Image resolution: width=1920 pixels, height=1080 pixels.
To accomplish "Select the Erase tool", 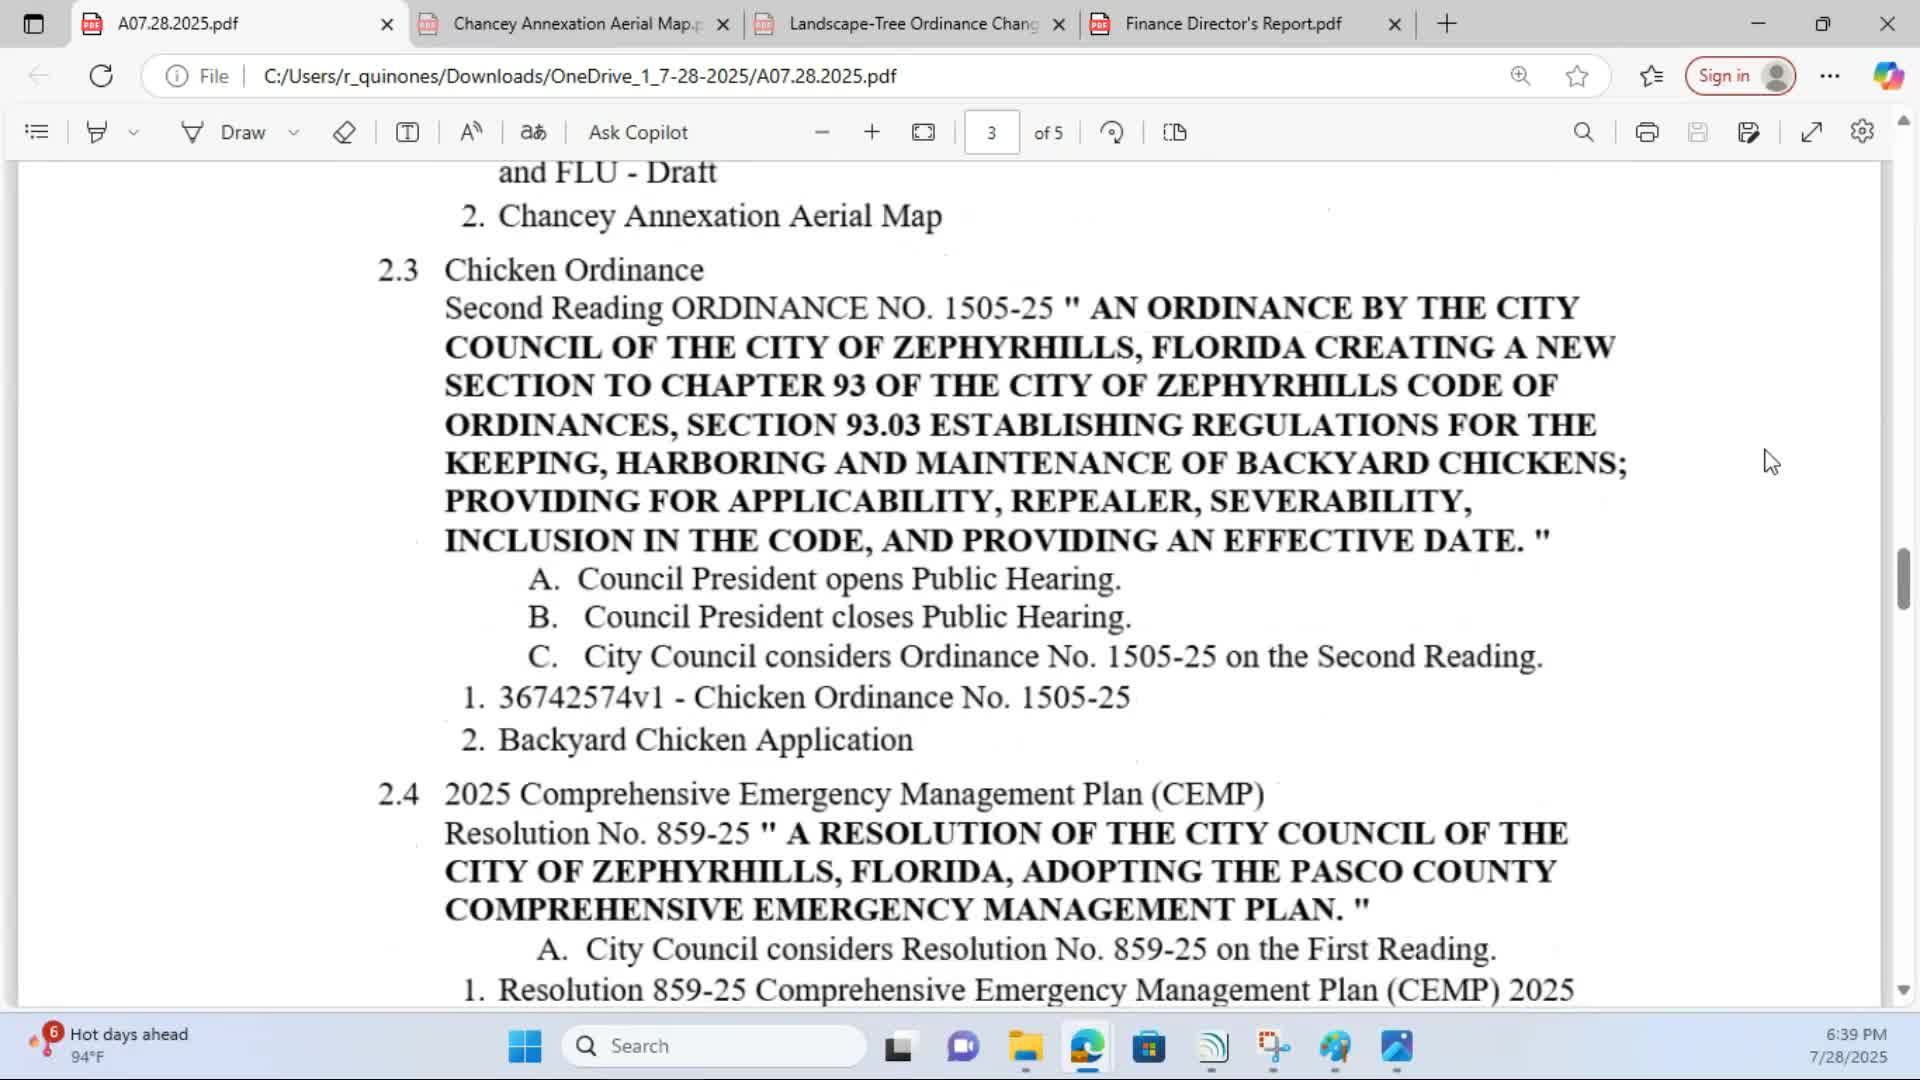I will (344, 132).
